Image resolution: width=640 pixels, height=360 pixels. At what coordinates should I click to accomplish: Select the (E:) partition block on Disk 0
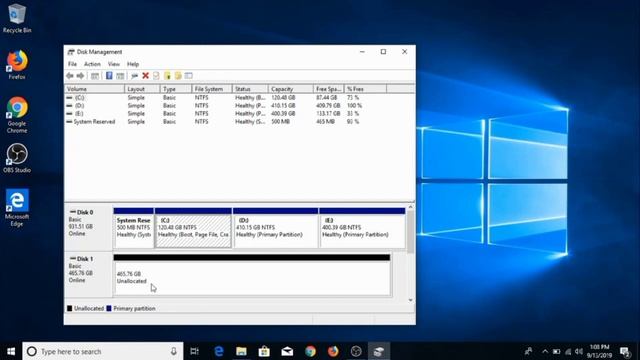(362, 228)
